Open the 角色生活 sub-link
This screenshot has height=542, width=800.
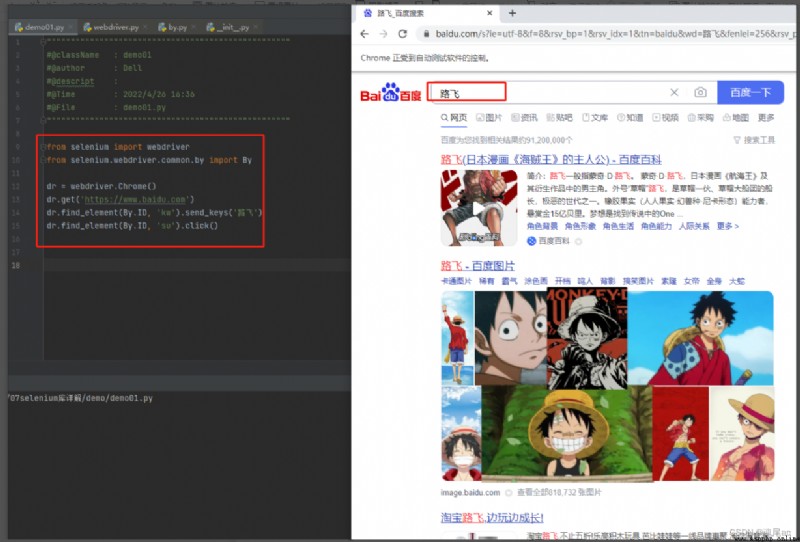618,226
